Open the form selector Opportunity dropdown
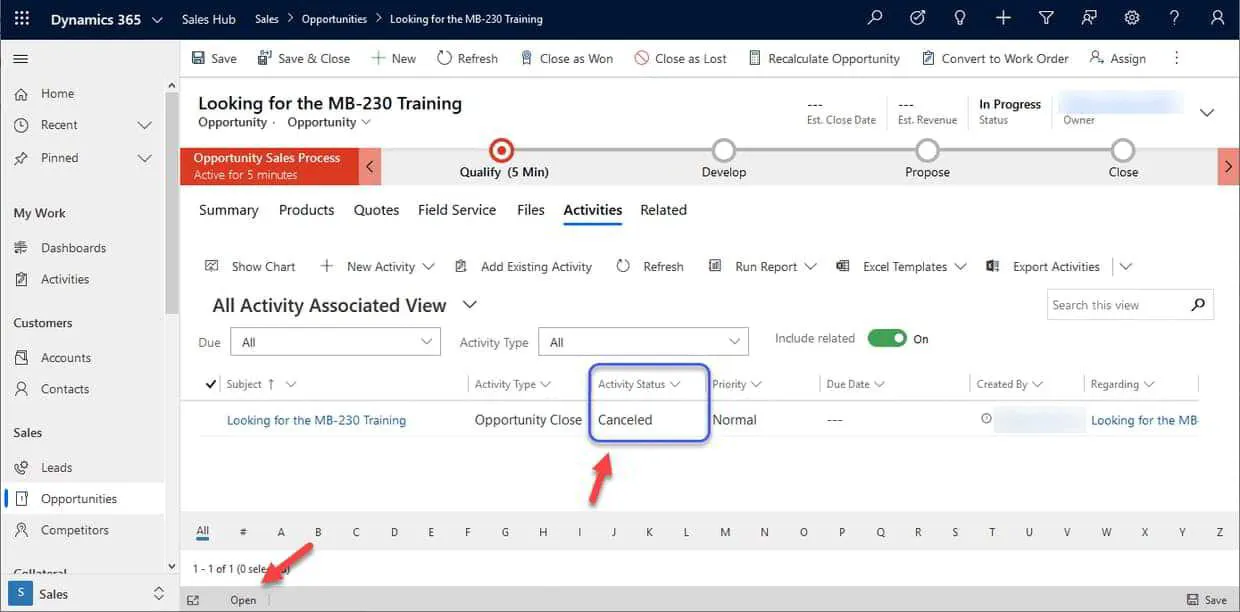Screen dimensions: 1240x612 329,122
